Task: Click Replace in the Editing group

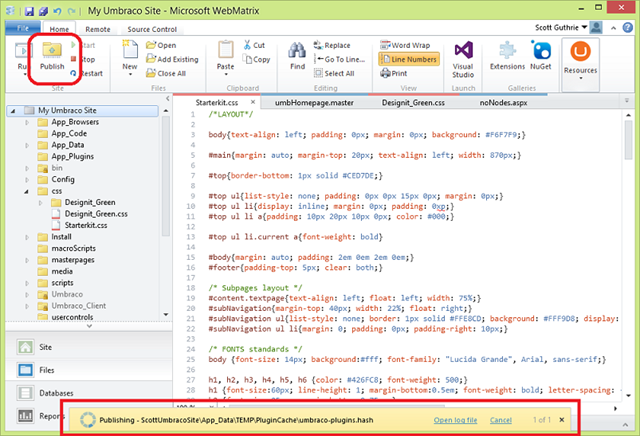Action: (332, 45)
